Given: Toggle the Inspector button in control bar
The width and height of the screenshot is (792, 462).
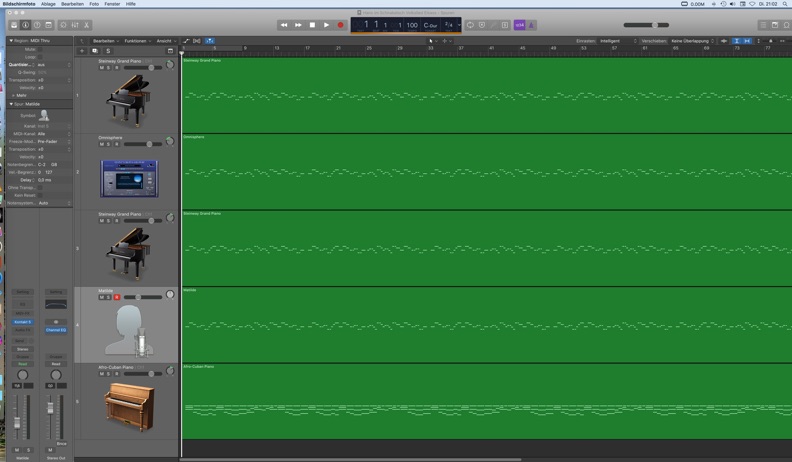Looking at the screenshot, I should pos(25,25).
